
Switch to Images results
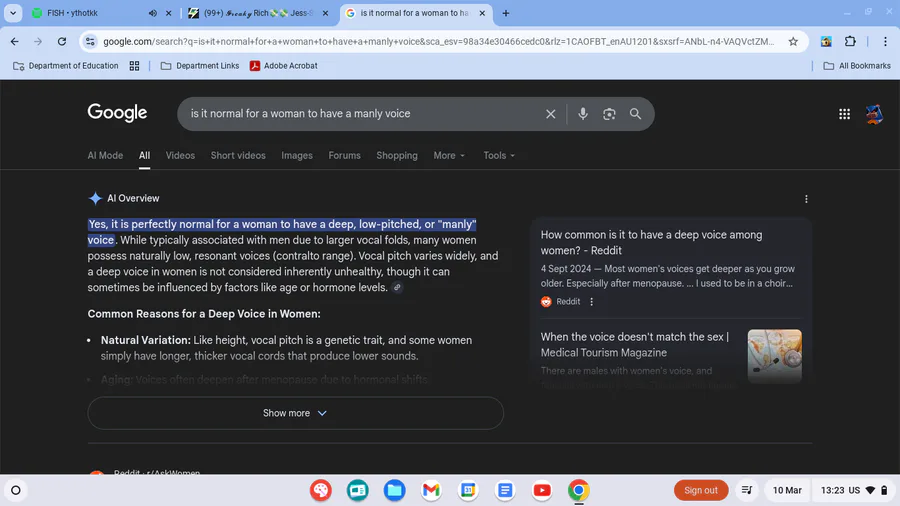[297, 155]
